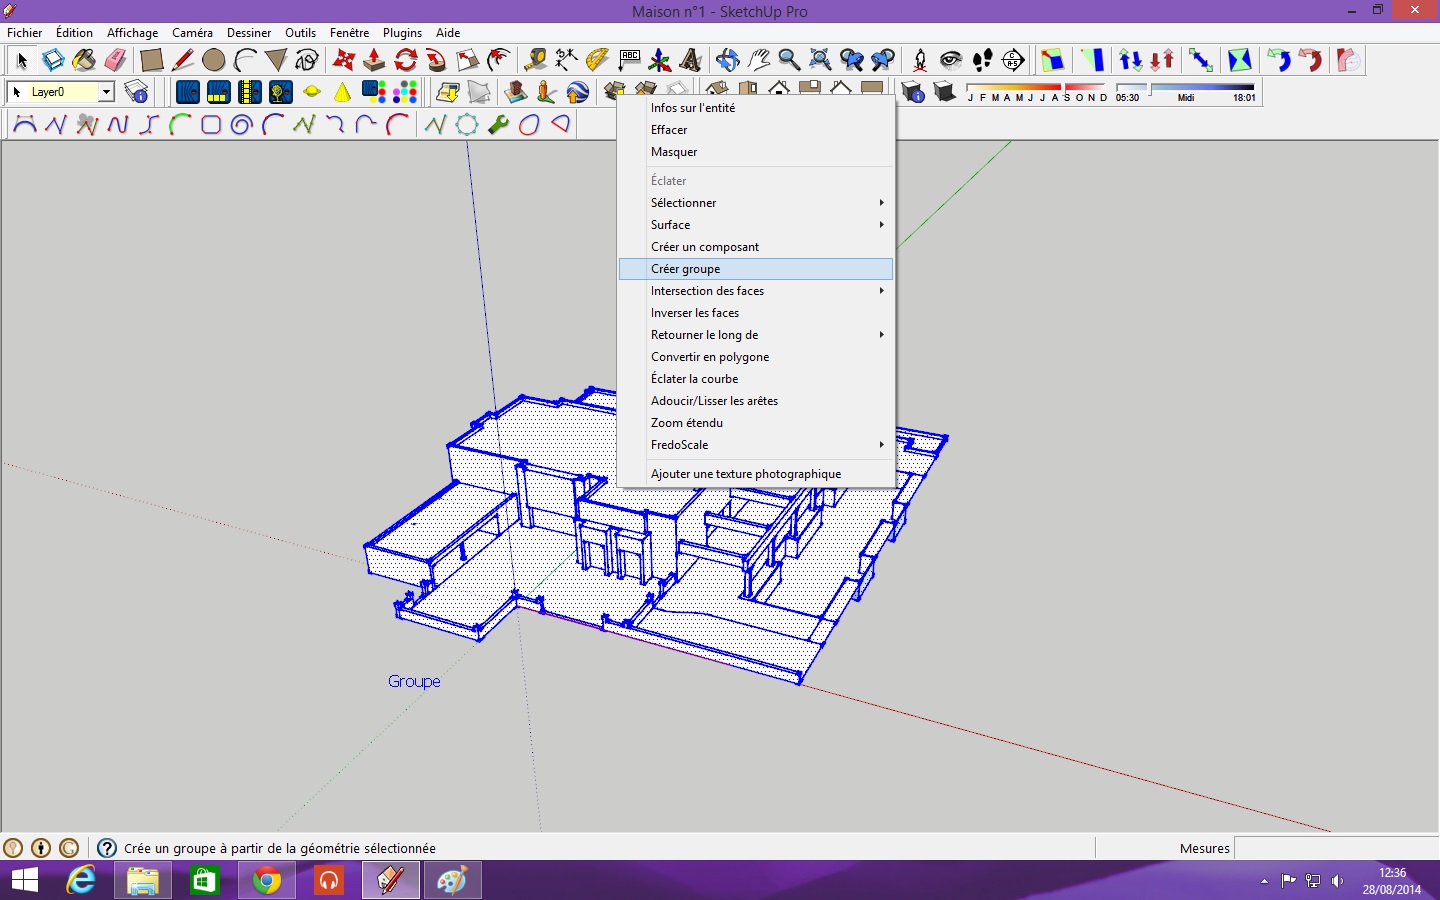Select the Pan hand tool
The image size is (1440, 900).
[759, 60]
